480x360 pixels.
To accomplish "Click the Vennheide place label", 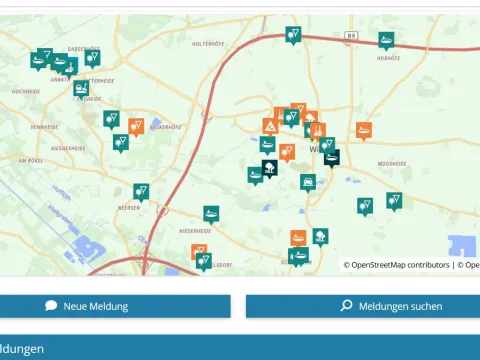I will [44, 127].
